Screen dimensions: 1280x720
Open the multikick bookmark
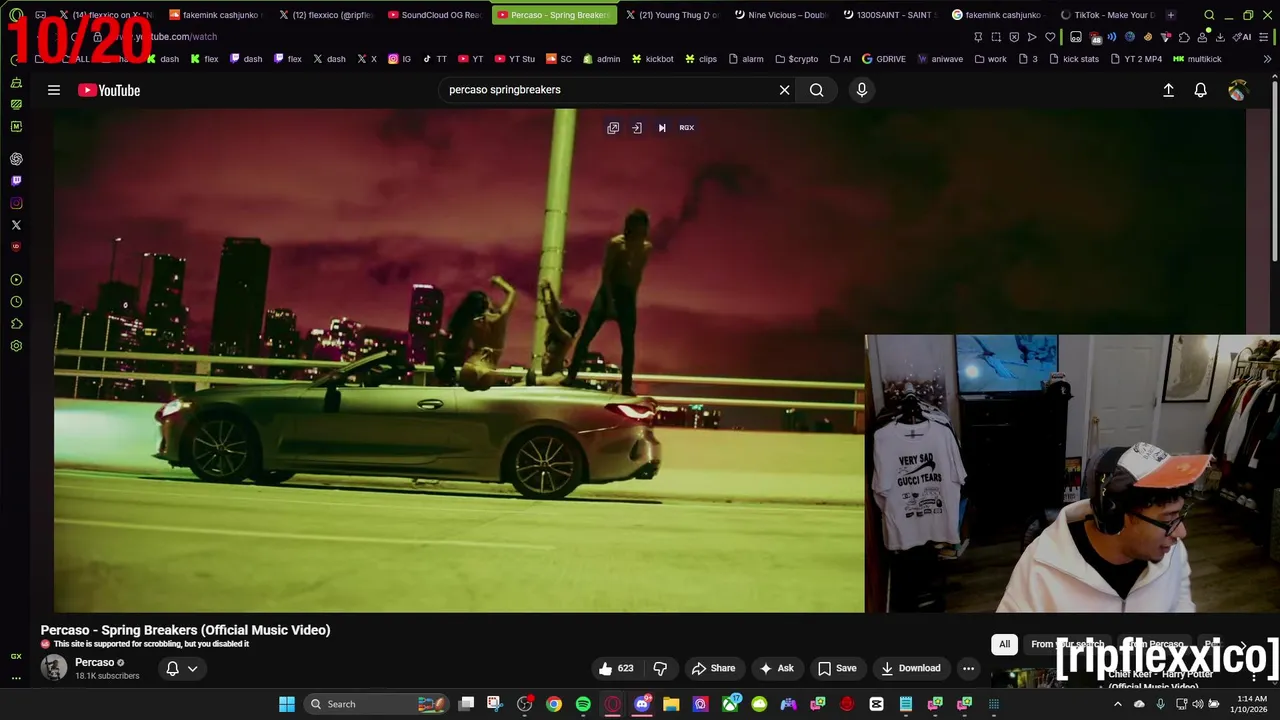[1197, 59]
